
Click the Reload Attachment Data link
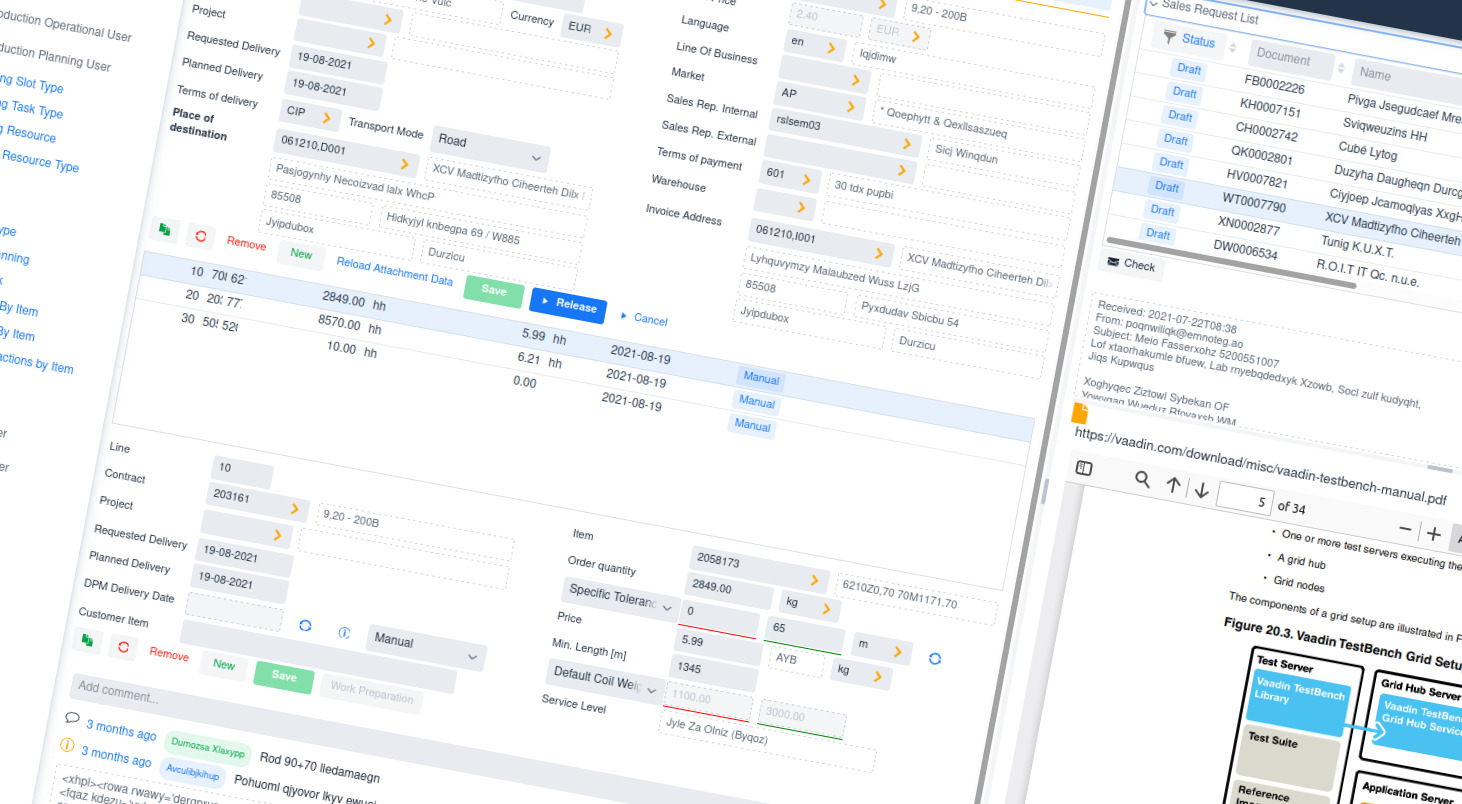coord(394,271)
